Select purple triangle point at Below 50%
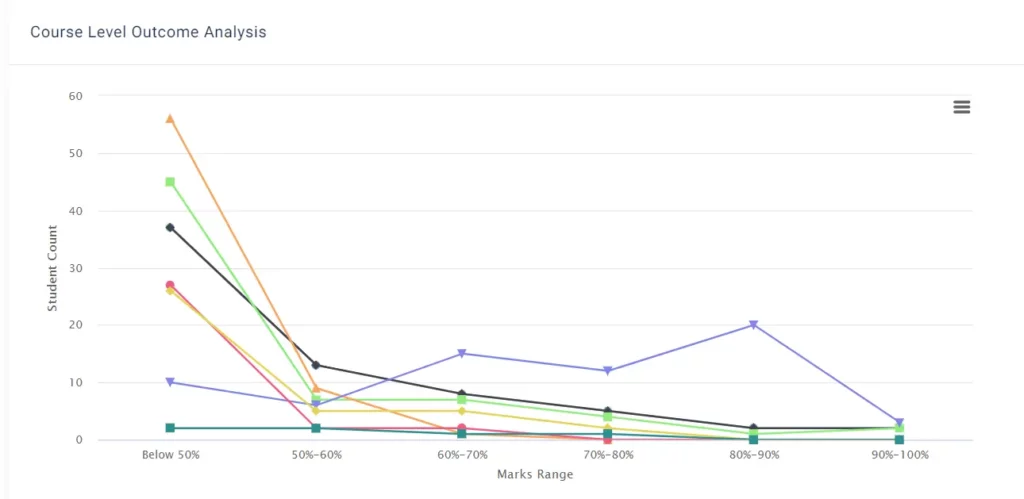This screenshot has width=1024, height=499. (170, 382)
